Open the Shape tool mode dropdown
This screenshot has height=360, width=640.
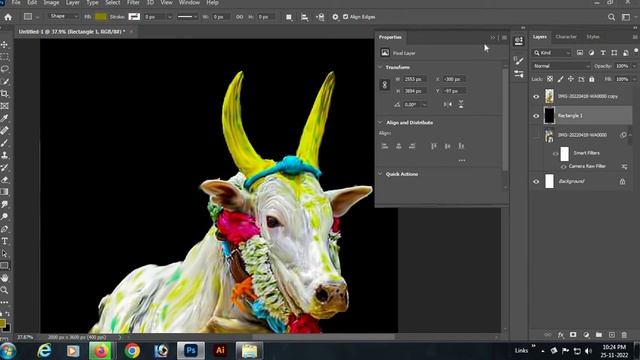coord(64,16)
